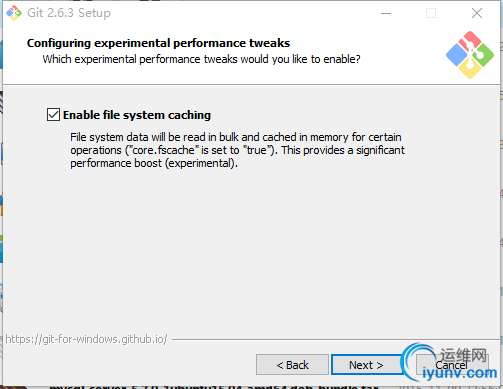Click the "Enable file system caching" label text
The image size is (503, 389).
coord(137,115)
